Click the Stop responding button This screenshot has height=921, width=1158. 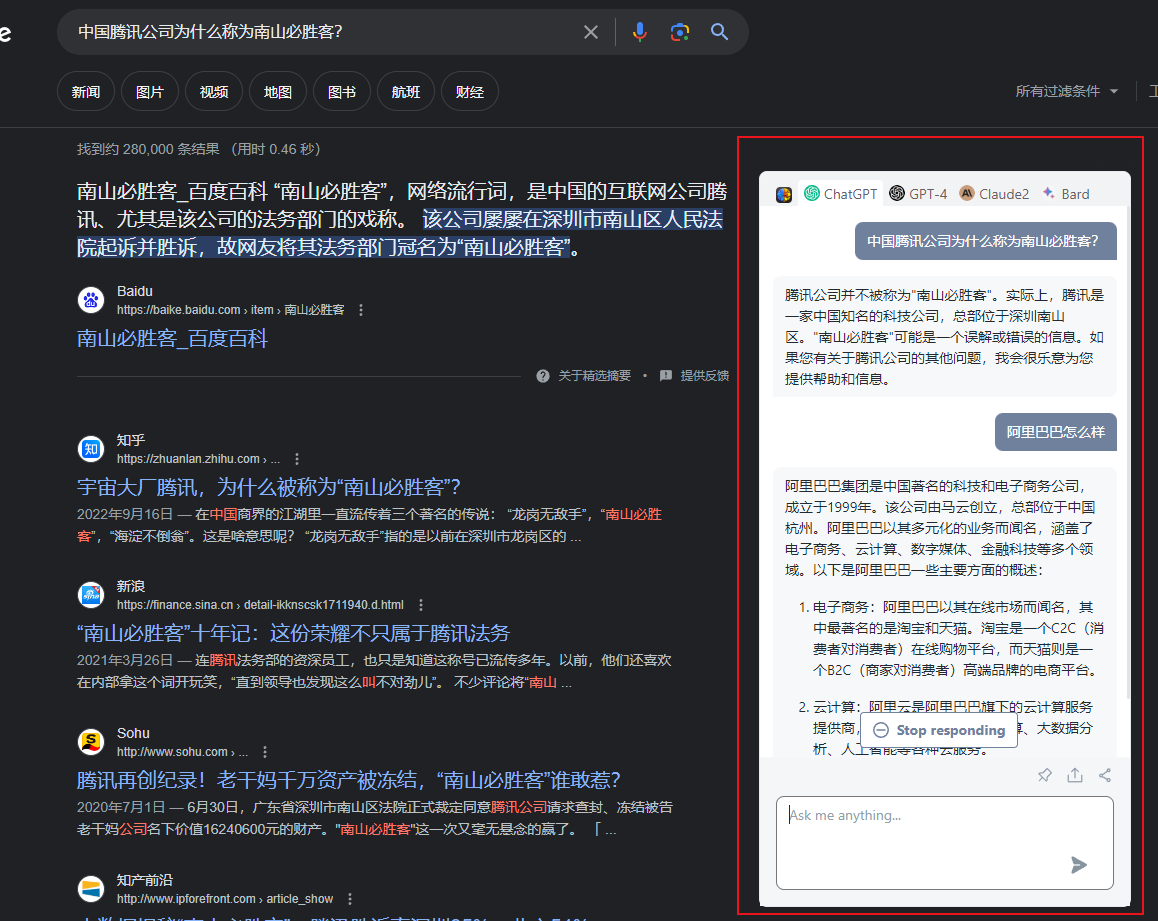939,730
